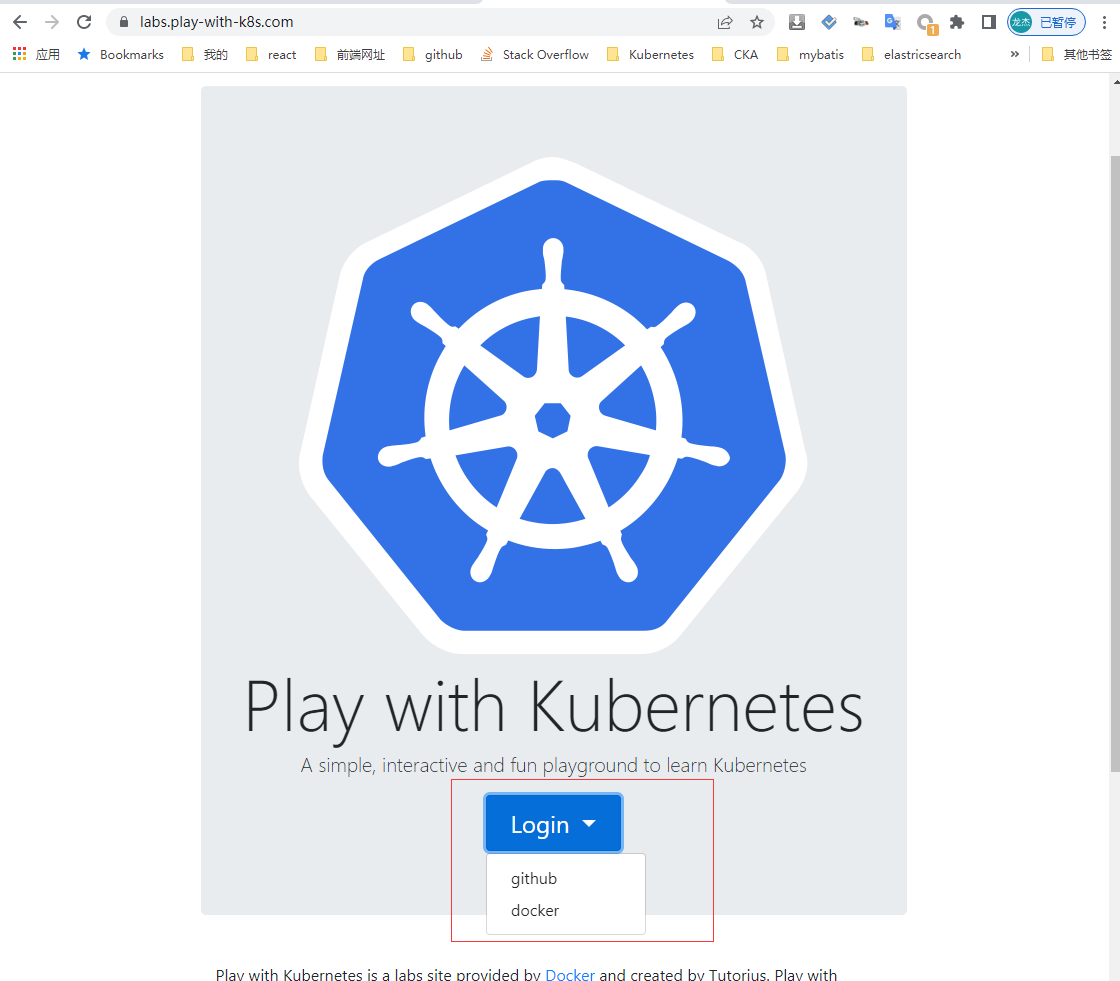Open the react bookmark folder
Screen dimensions: 1120x981
(271, 54)
